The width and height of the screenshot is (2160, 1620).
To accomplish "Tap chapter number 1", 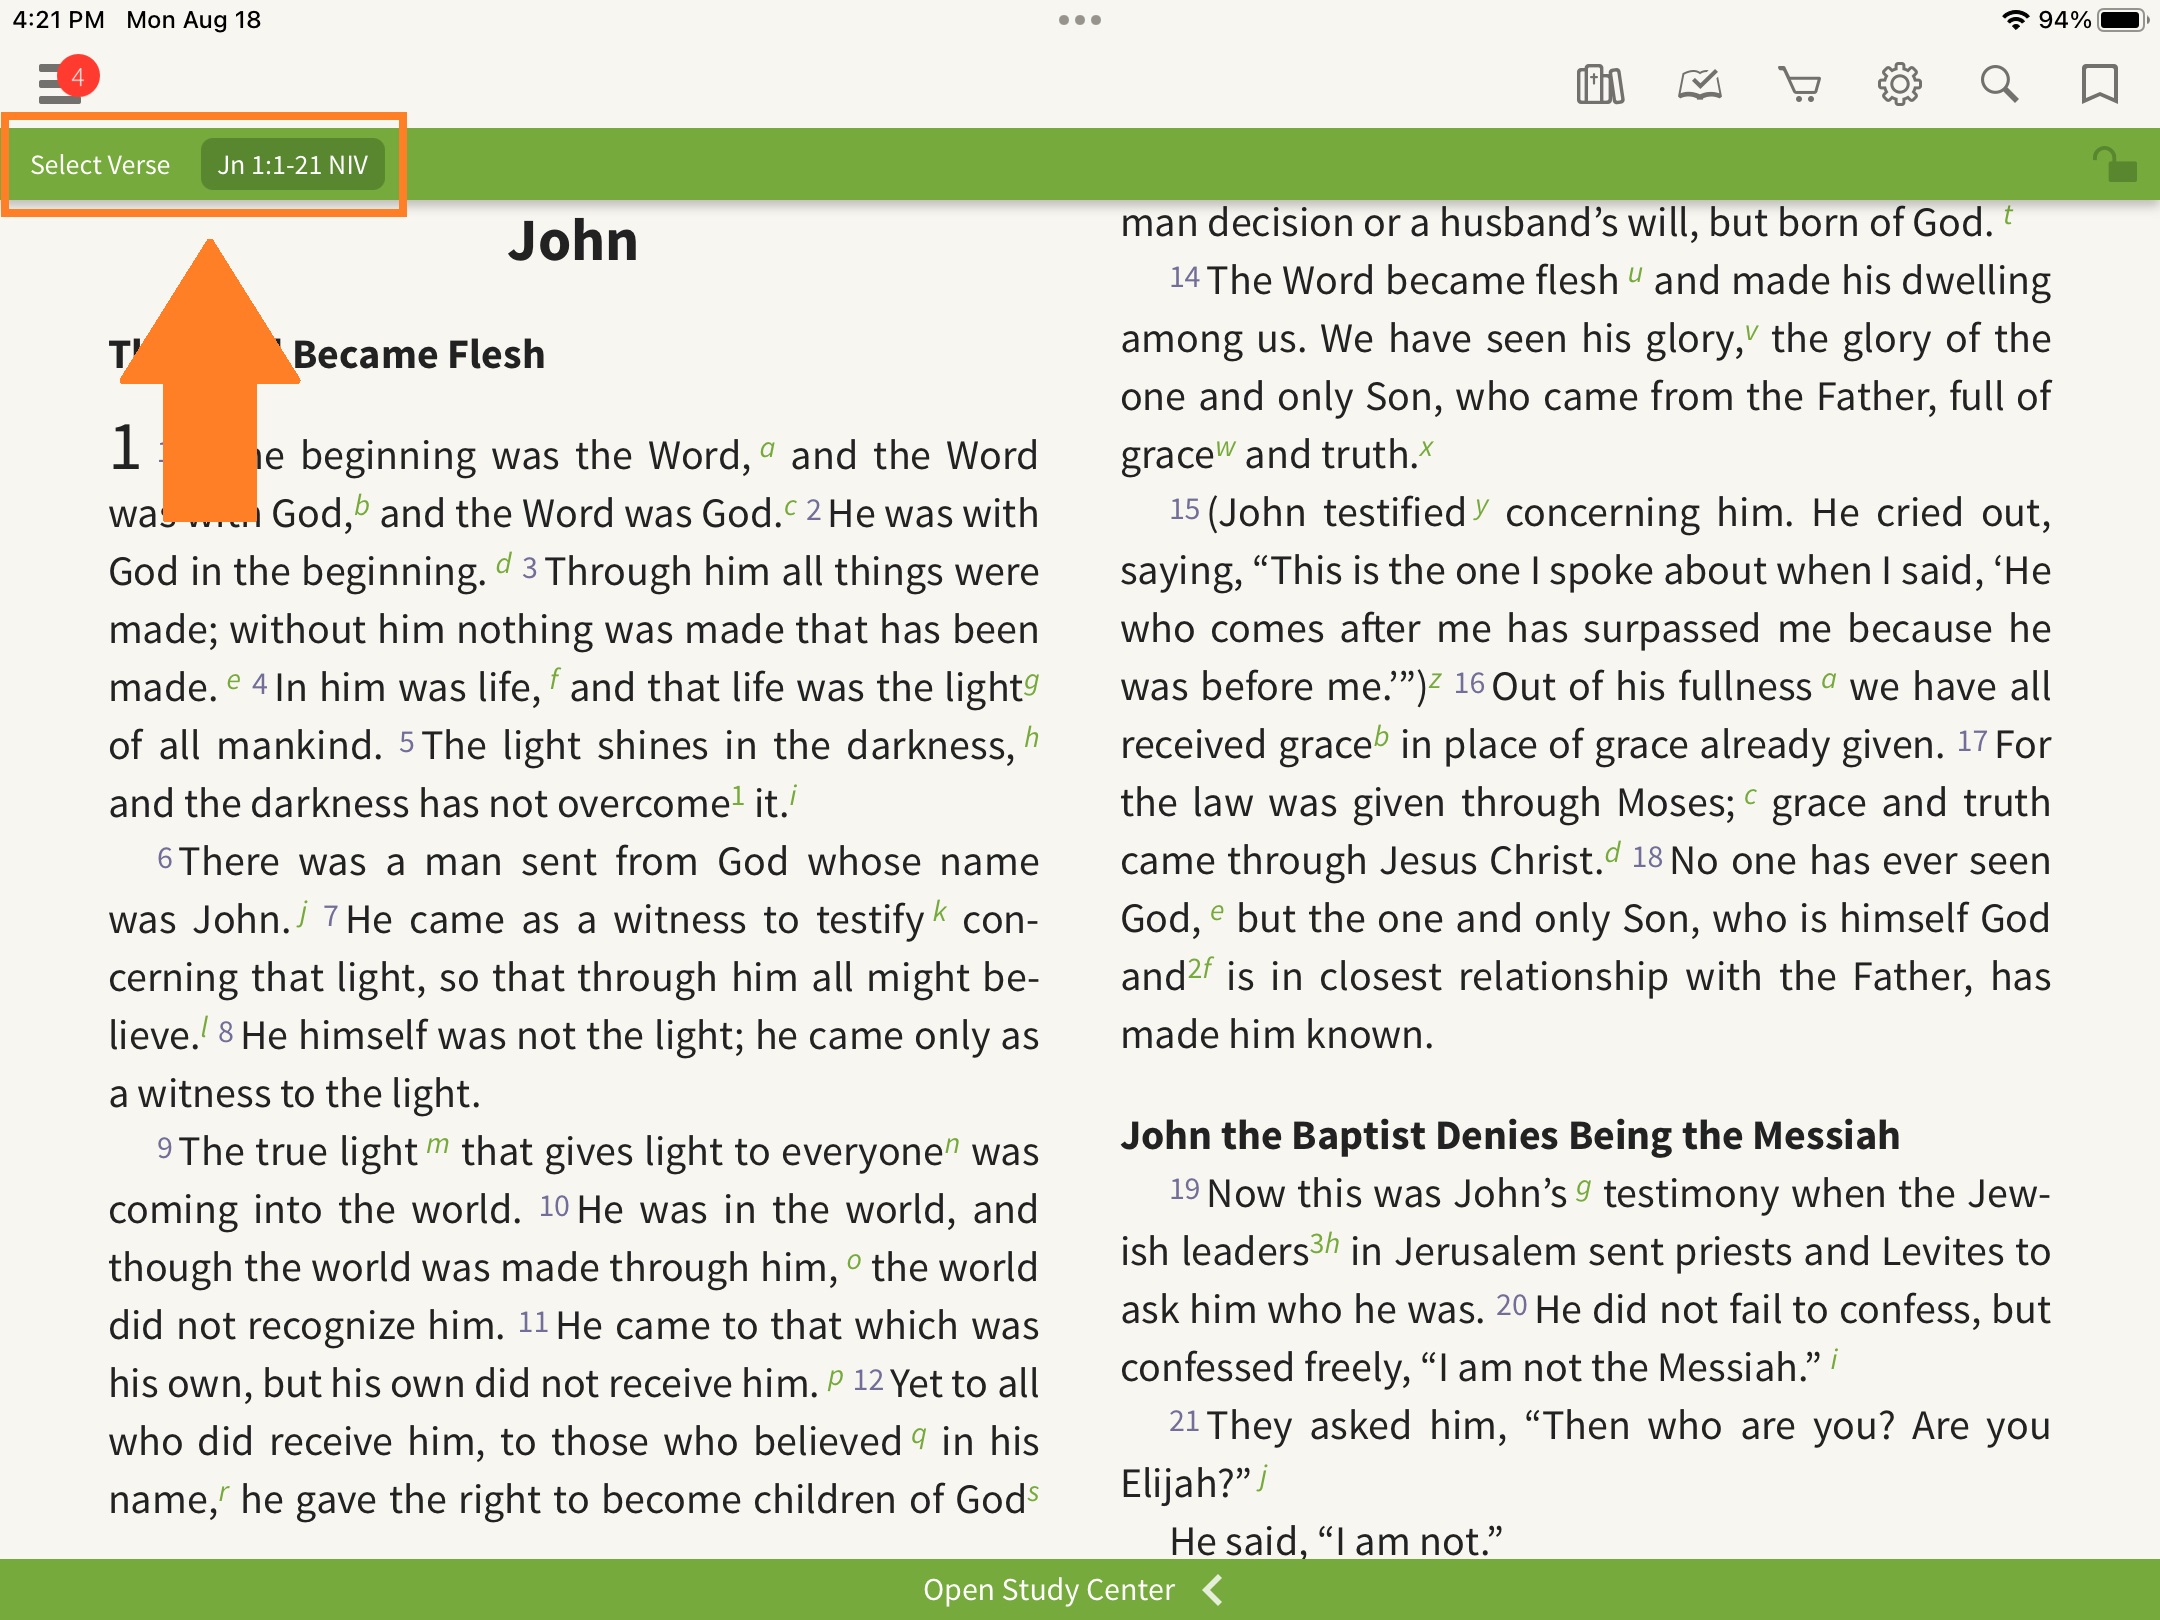I will pyautogui.click(x=125, y=446).
